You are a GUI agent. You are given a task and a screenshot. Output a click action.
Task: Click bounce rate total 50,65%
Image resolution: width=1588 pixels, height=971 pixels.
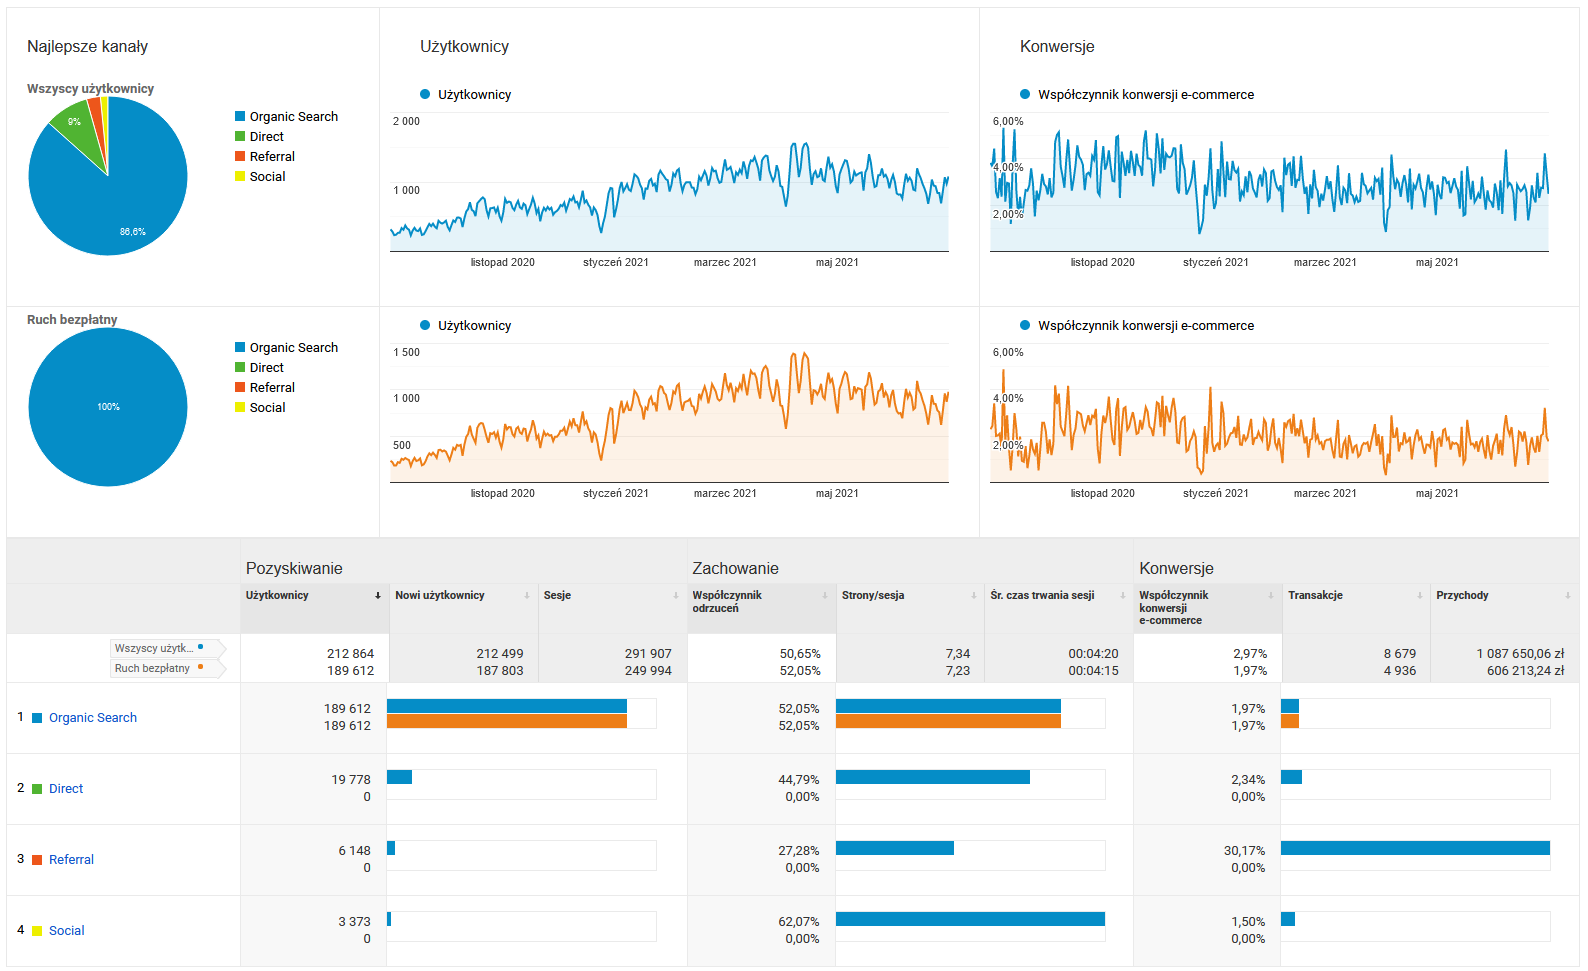pos(800,654)
